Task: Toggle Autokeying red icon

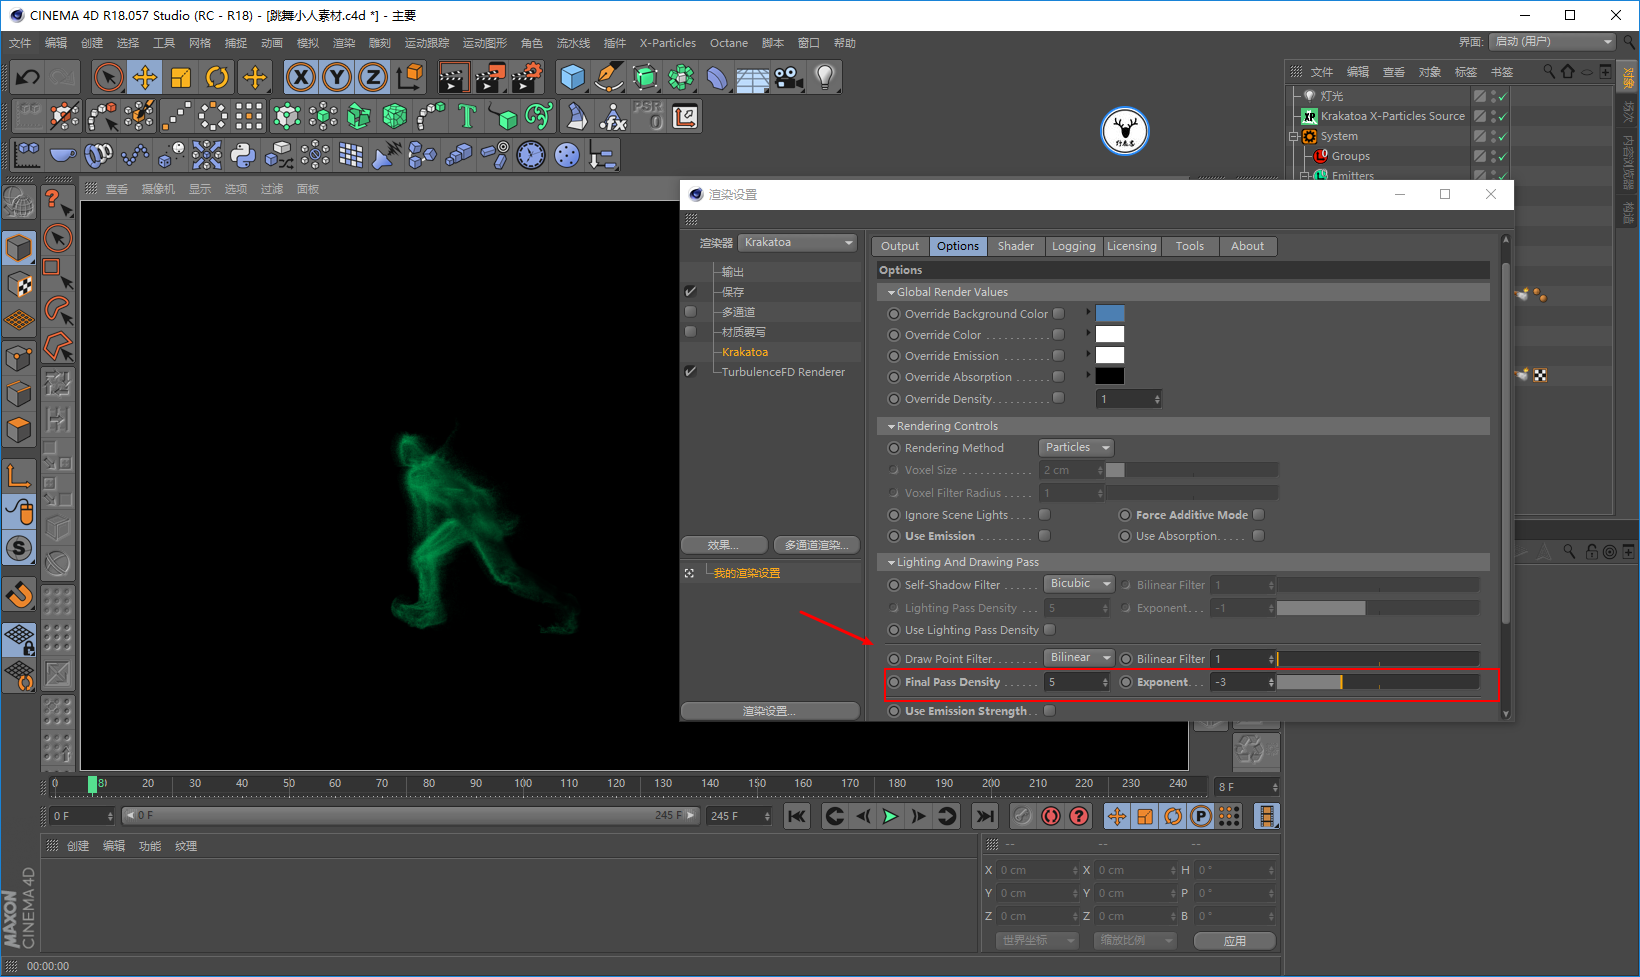Action: tap(1050, 816)
